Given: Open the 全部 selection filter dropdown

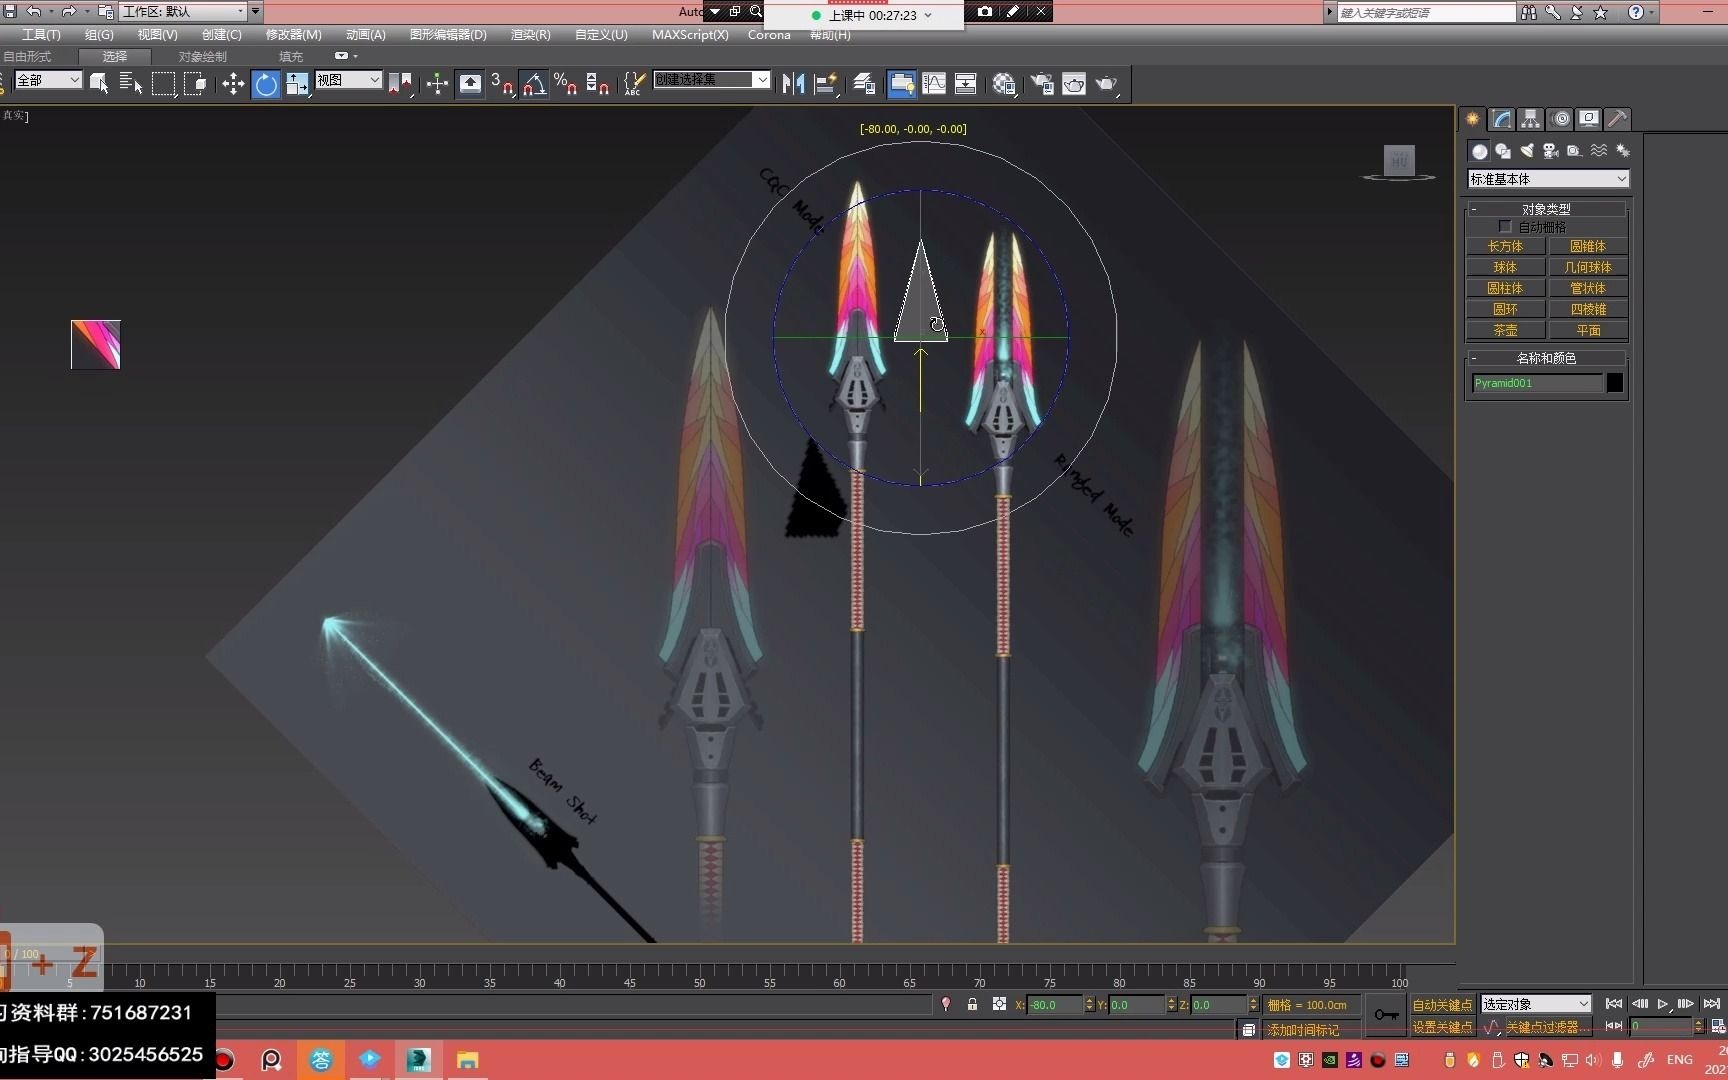Looking at the screenshot, I should (47, 79).
